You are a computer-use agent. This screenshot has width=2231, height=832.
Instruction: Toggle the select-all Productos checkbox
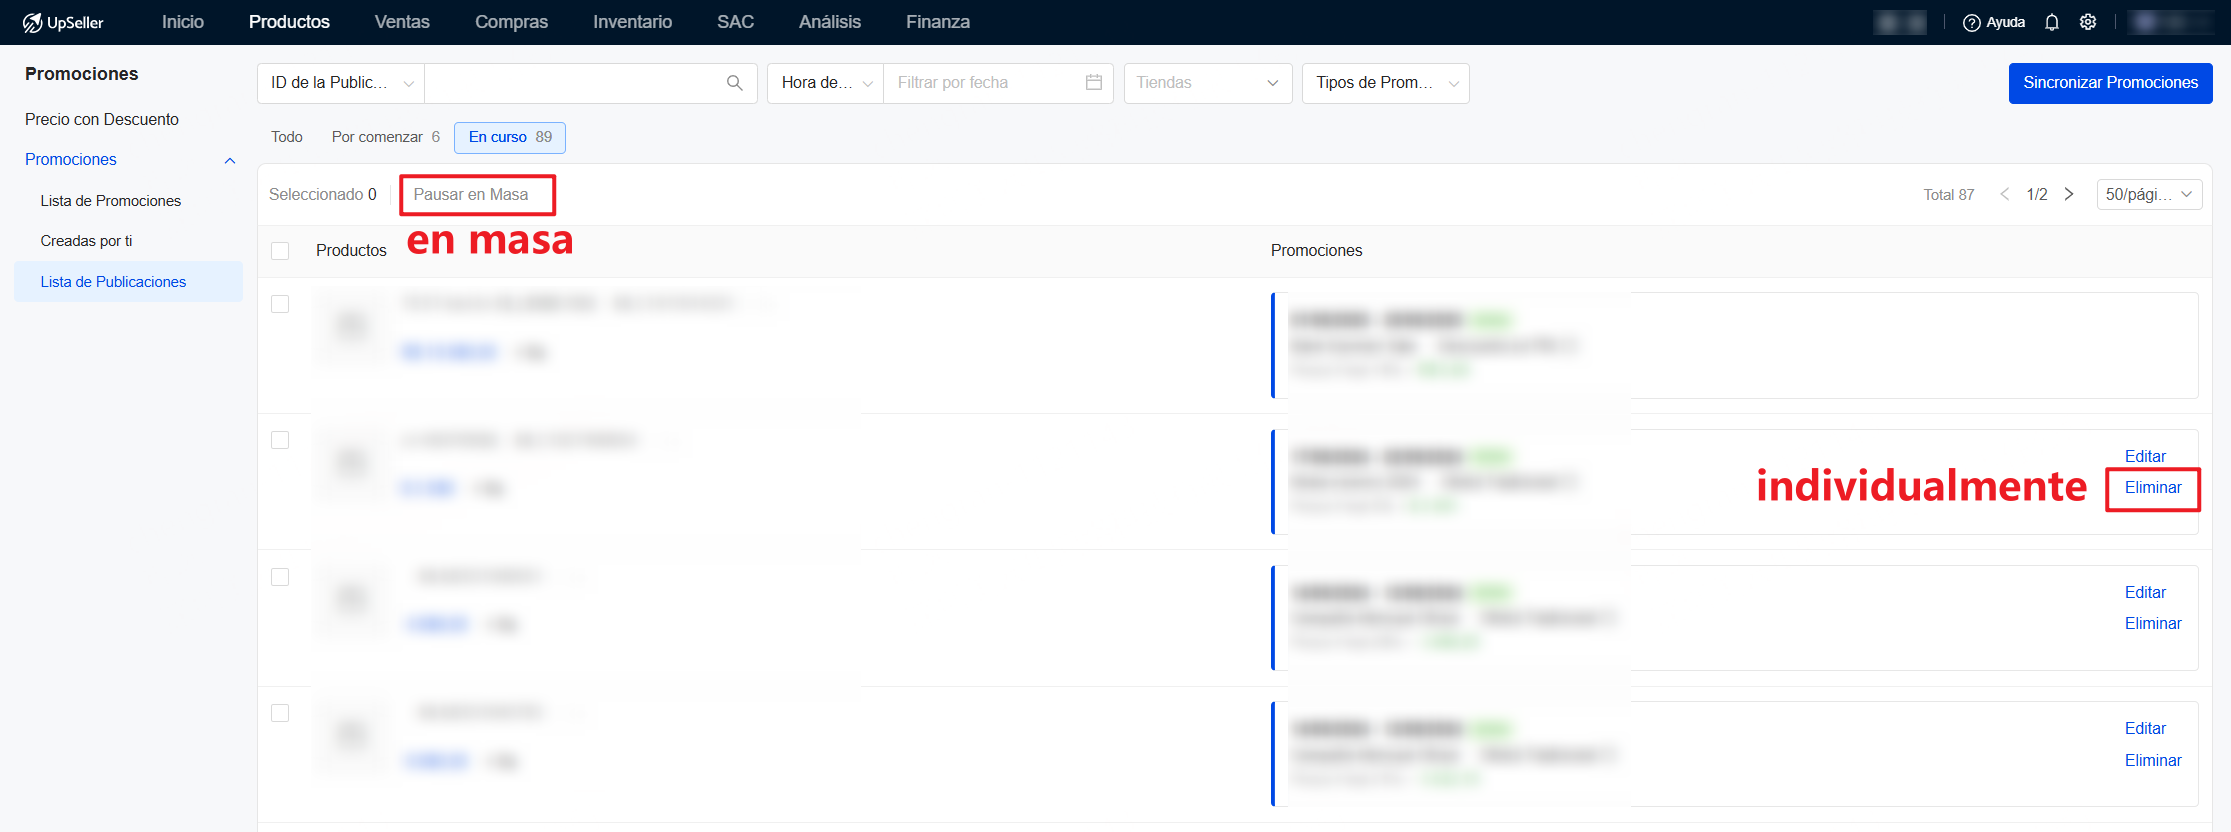click(x=280, y=251)
